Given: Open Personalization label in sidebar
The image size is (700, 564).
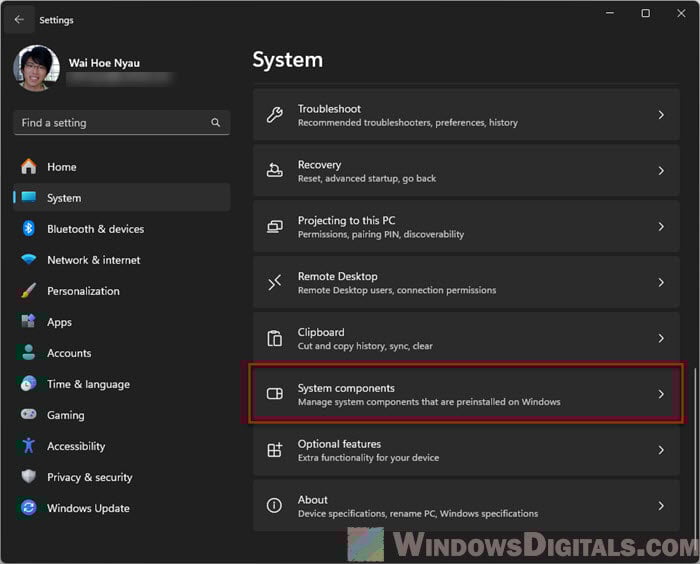Looking at the screenshot, I should [x=83, y=291].
